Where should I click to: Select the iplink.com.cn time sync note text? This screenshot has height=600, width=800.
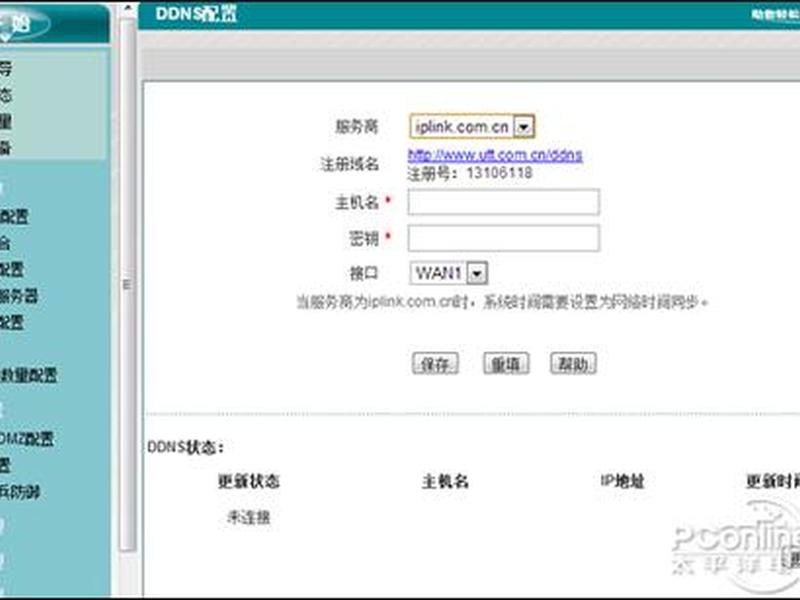click(x=502, y=302)
